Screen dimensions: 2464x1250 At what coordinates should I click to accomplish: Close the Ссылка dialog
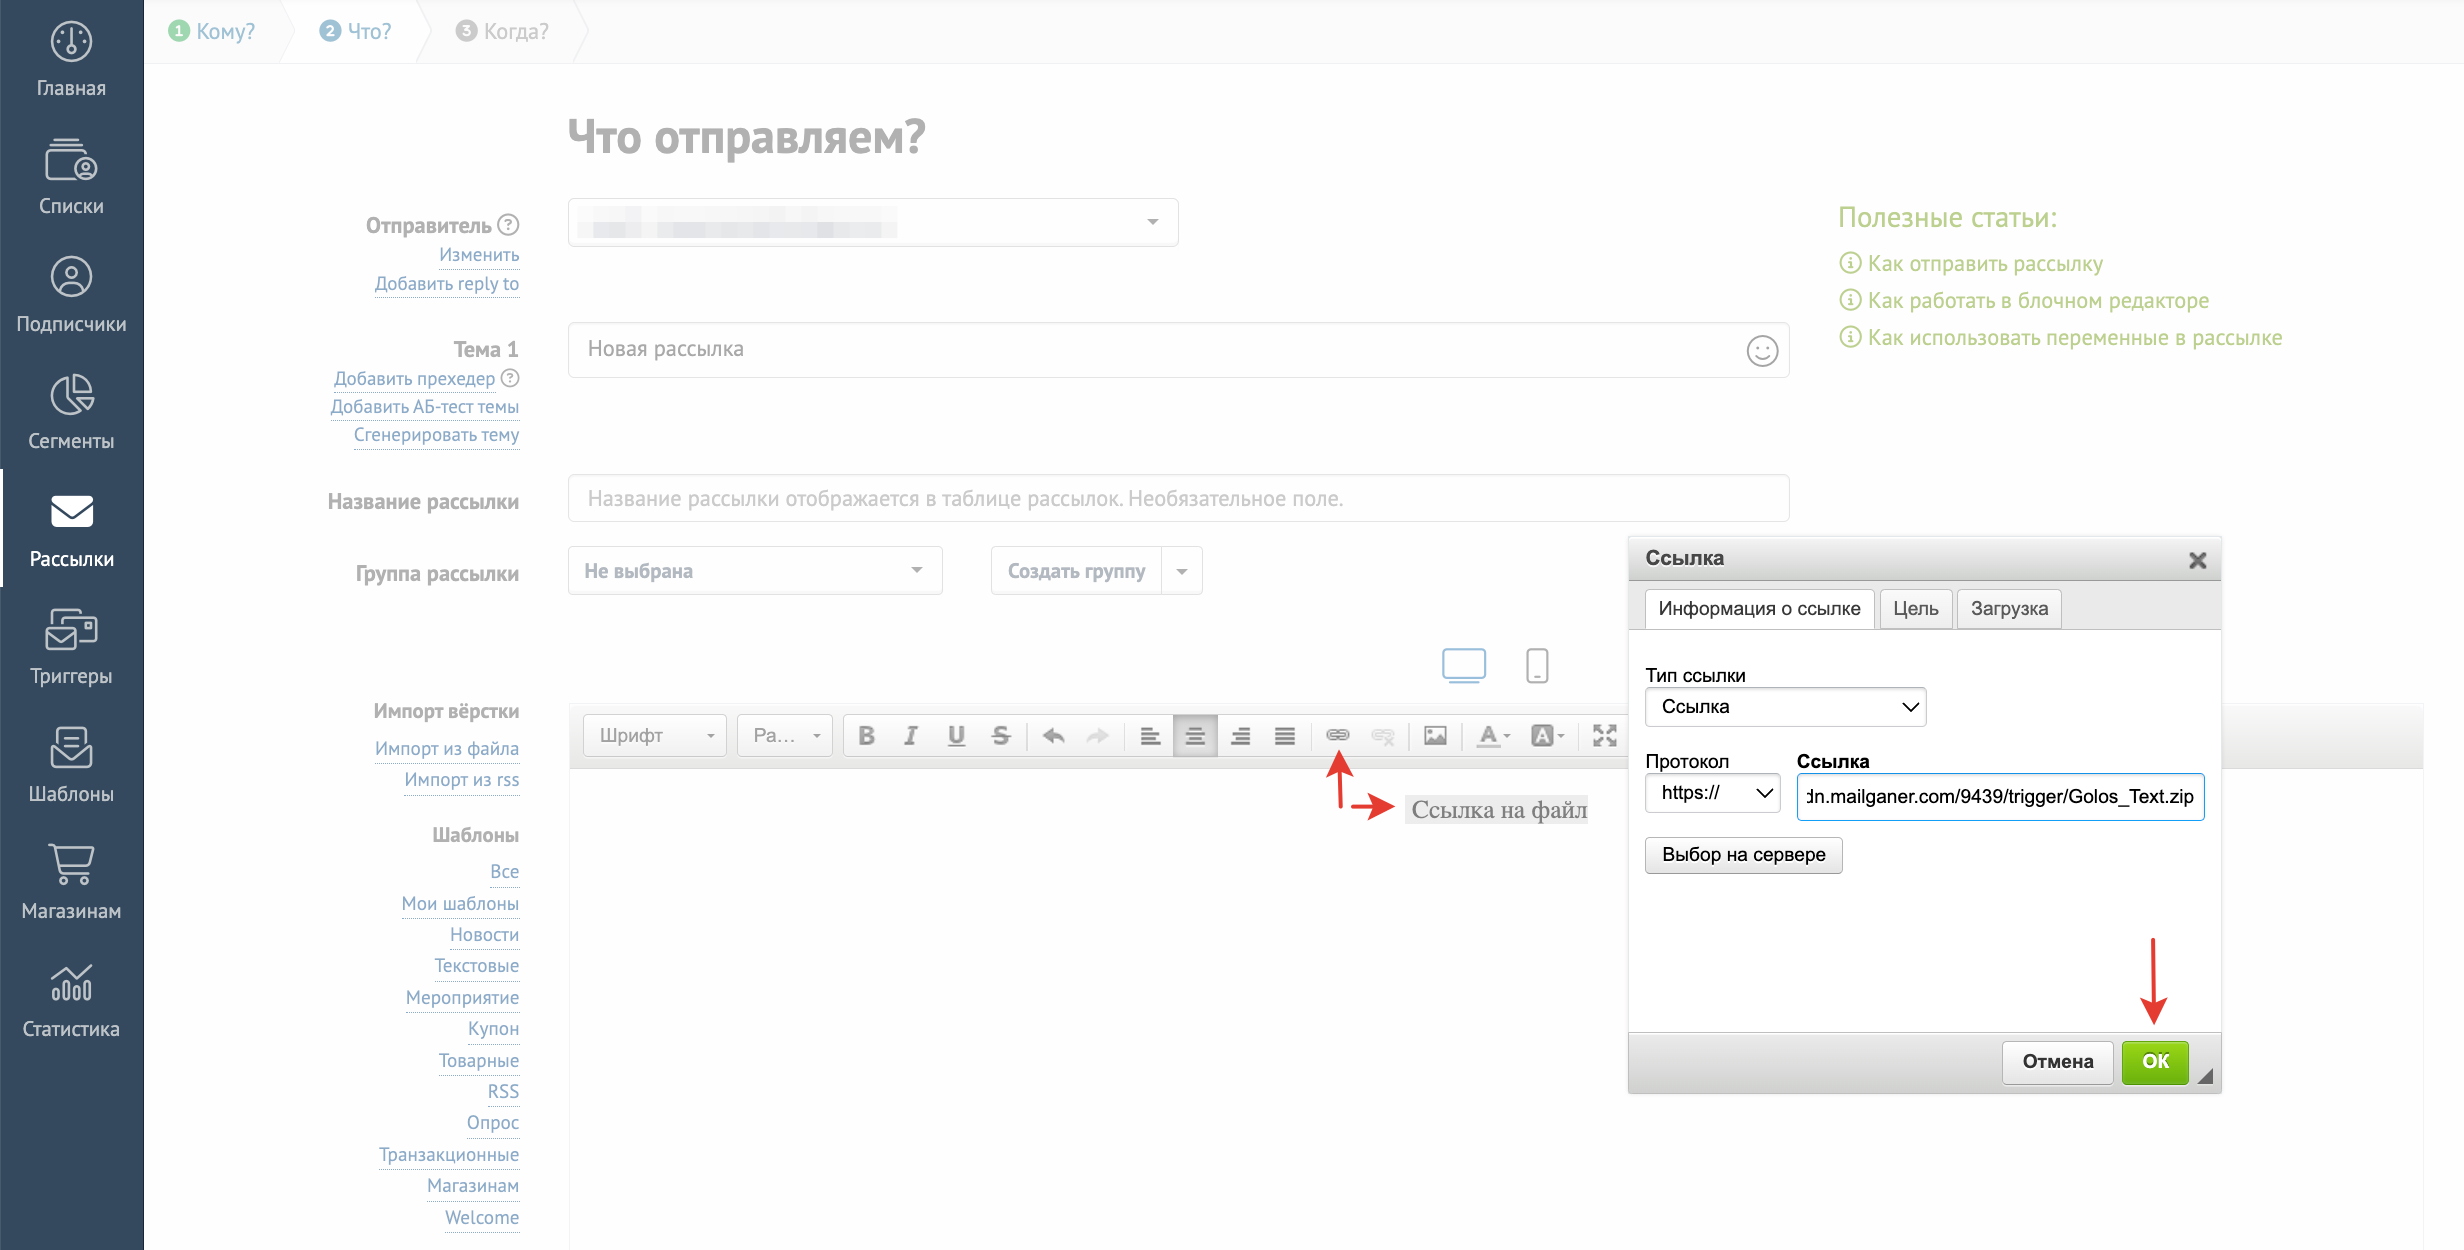(2197, 560)
